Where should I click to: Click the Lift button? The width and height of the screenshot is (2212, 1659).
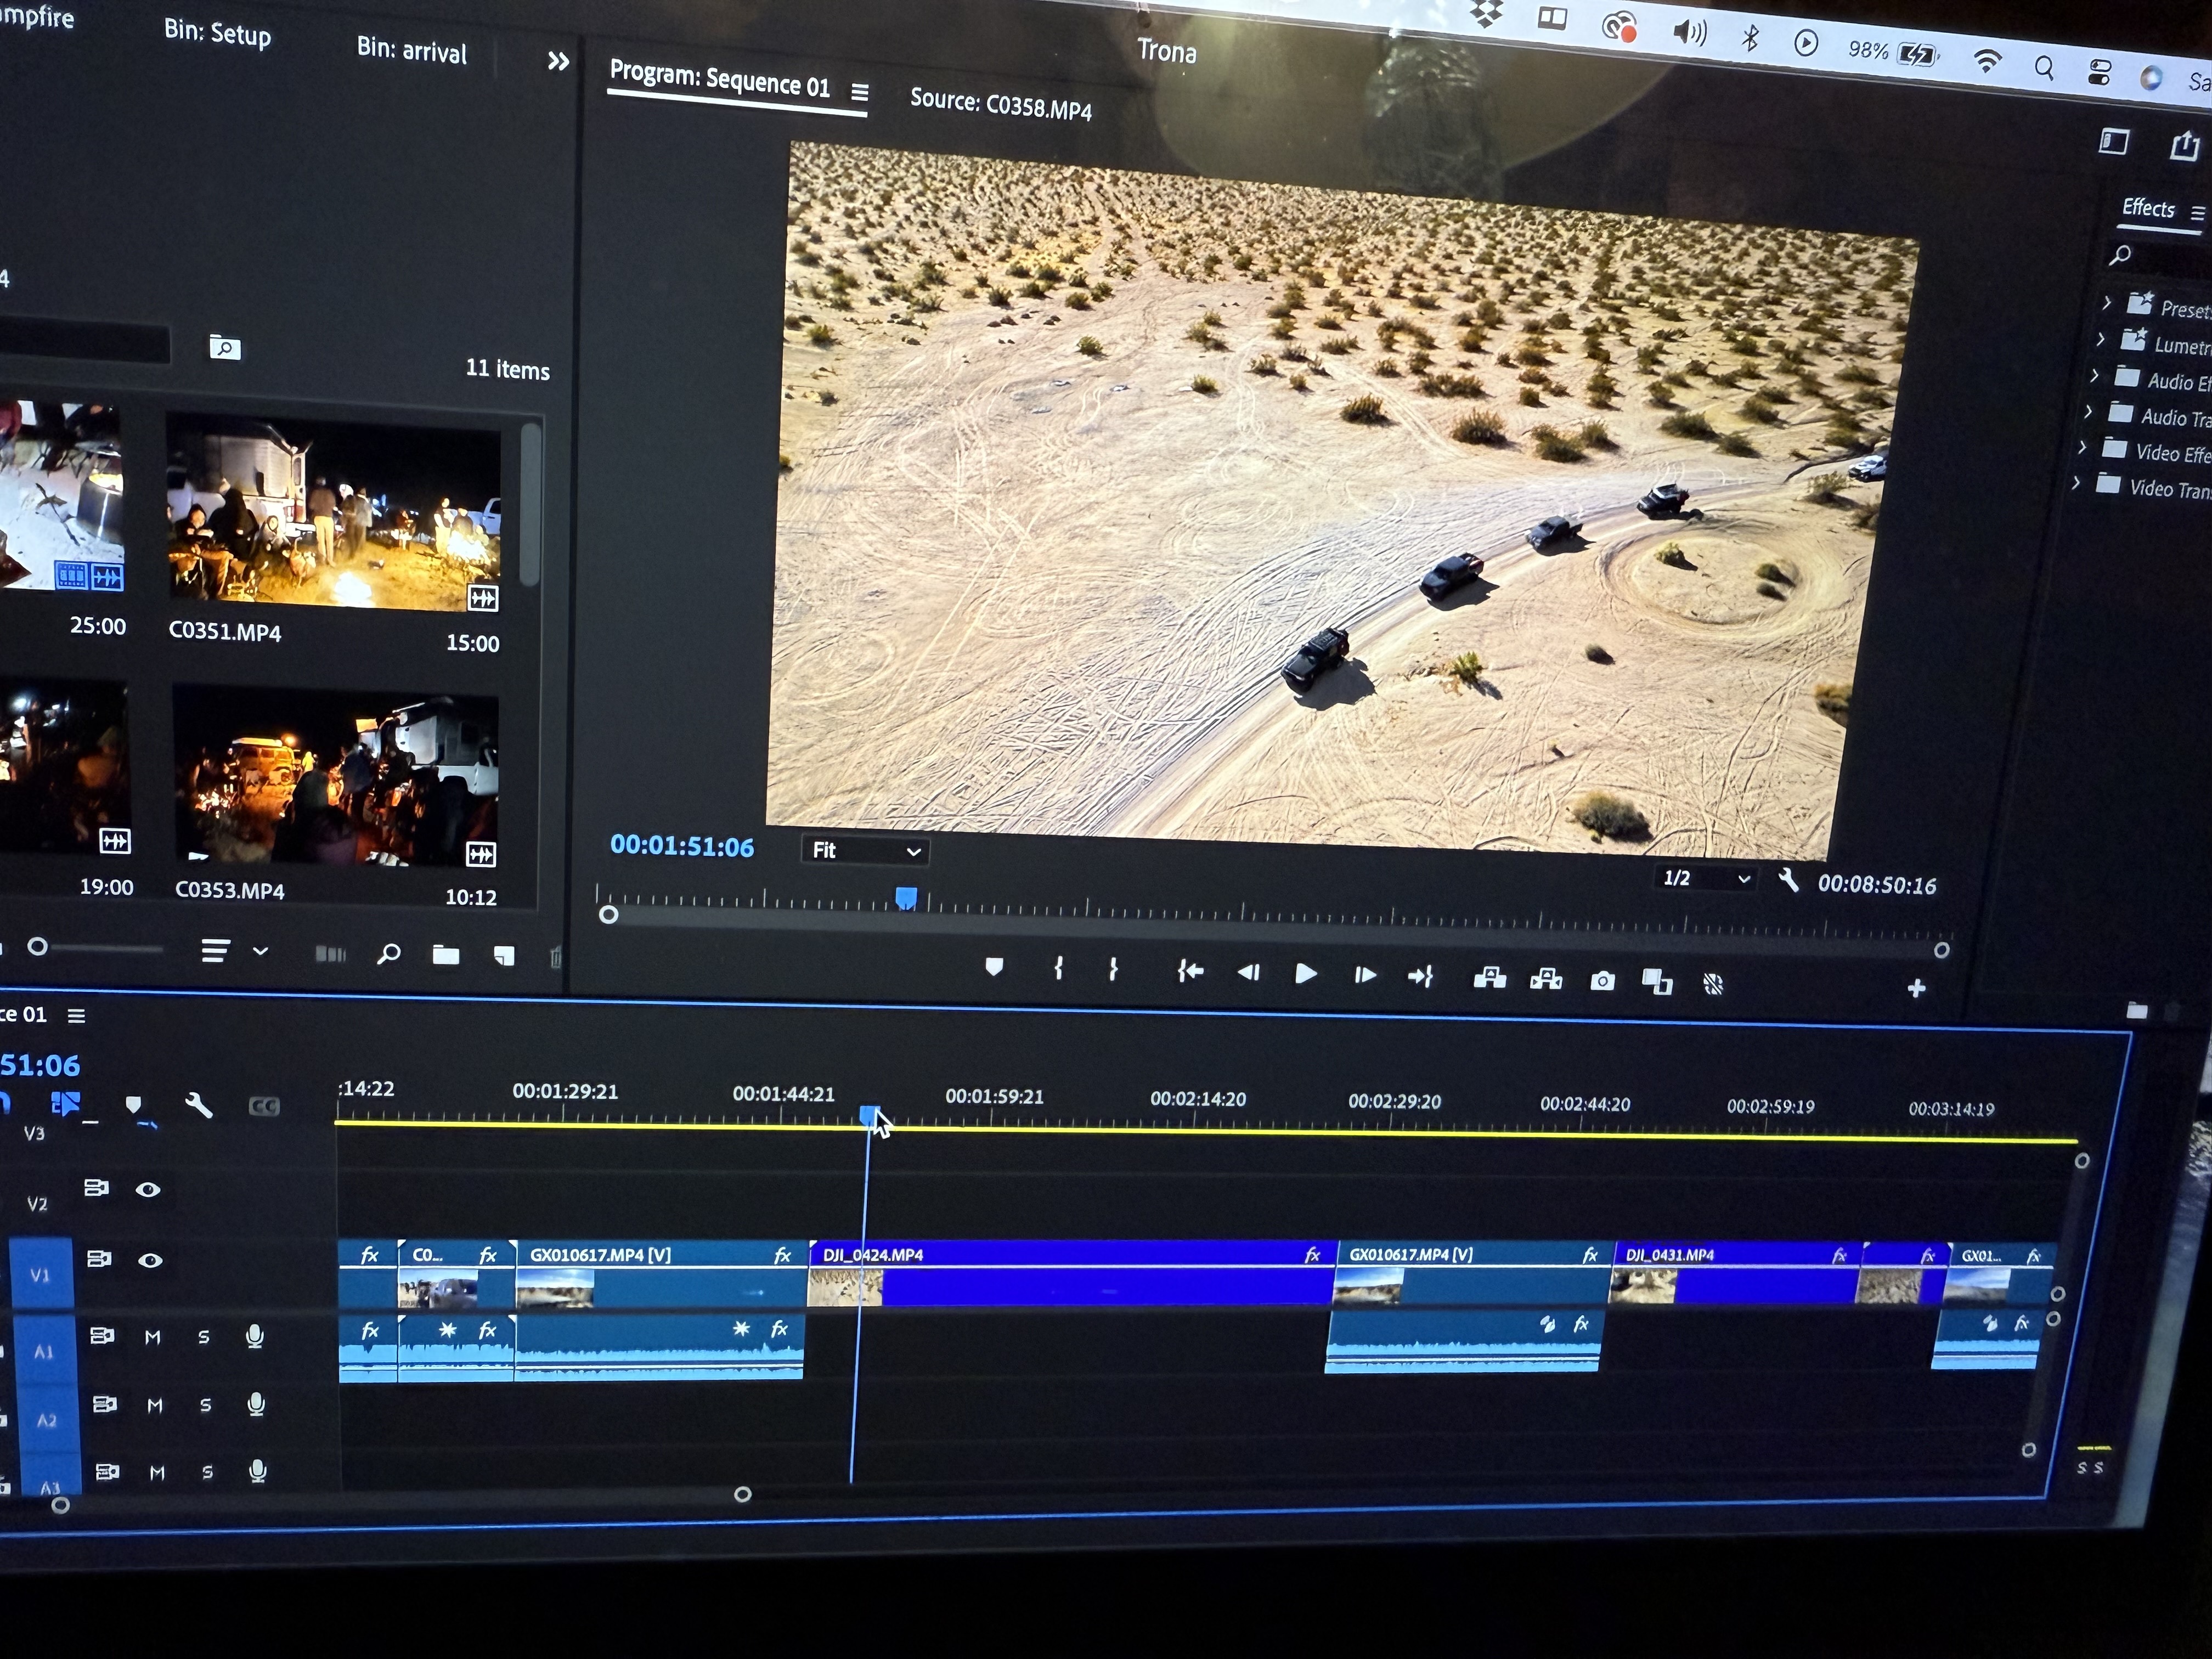pyautogui.click(x=1489, y=978)
